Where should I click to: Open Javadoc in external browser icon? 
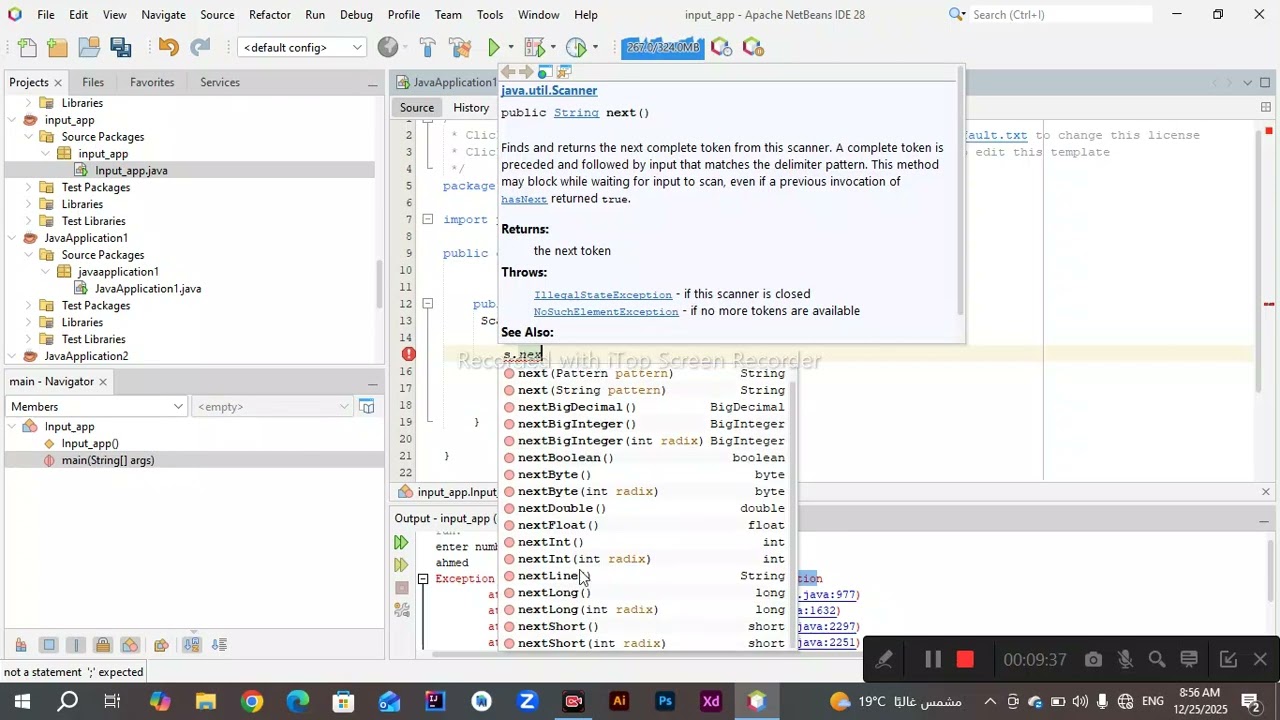tap(545, 72)
